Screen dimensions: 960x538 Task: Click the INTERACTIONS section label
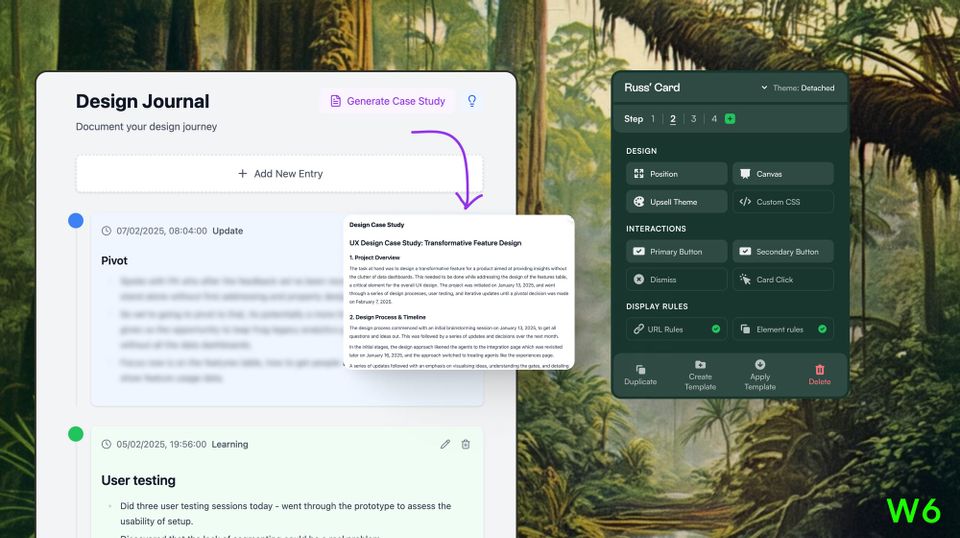tap(656, 228)
